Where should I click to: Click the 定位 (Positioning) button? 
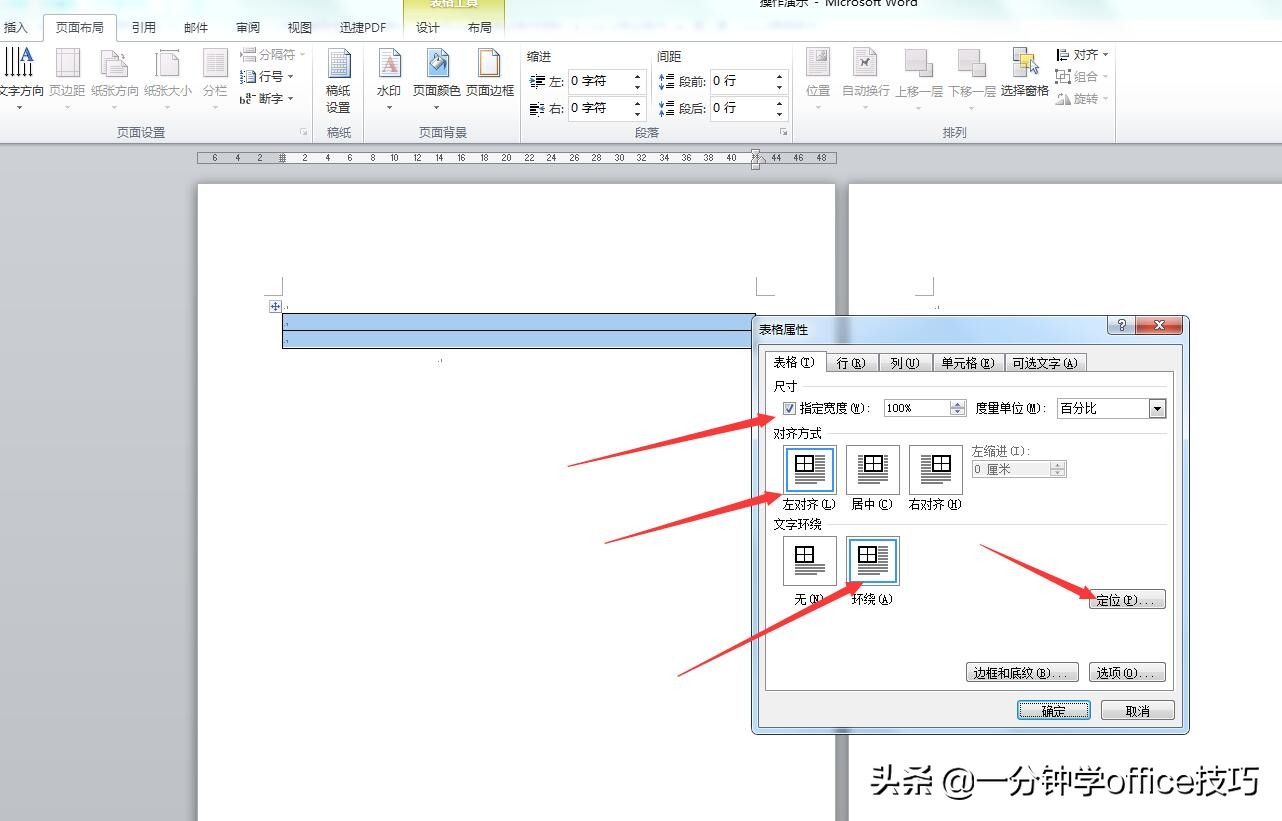click(1127, 599)
